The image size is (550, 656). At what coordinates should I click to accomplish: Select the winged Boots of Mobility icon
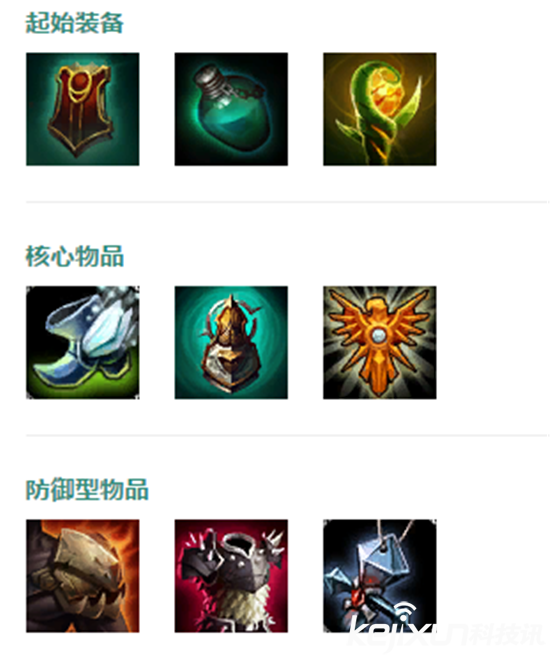point(82,343)
